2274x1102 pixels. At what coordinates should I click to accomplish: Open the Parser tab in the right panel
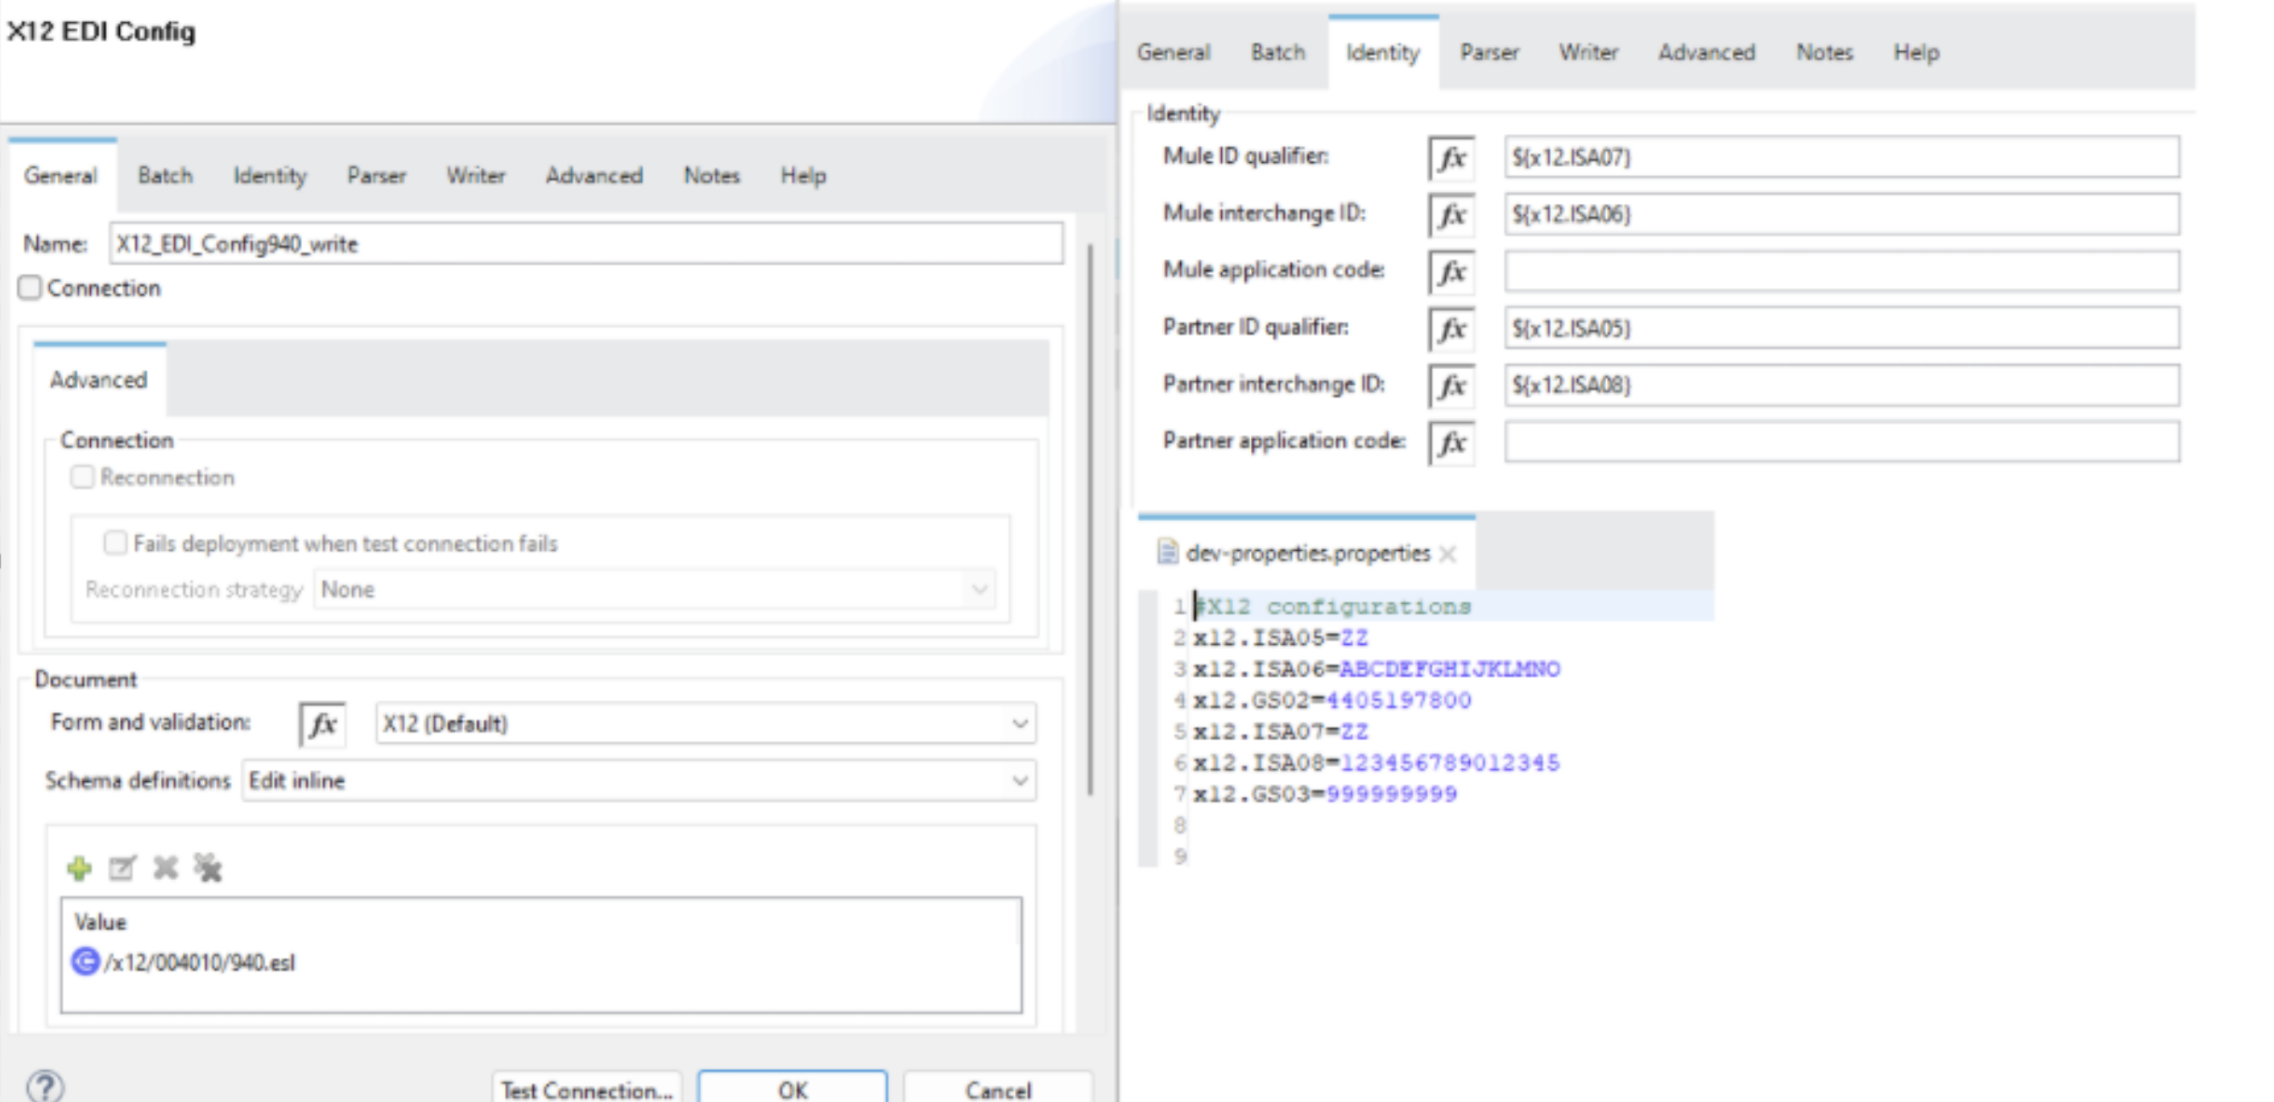coord(1489,53)
